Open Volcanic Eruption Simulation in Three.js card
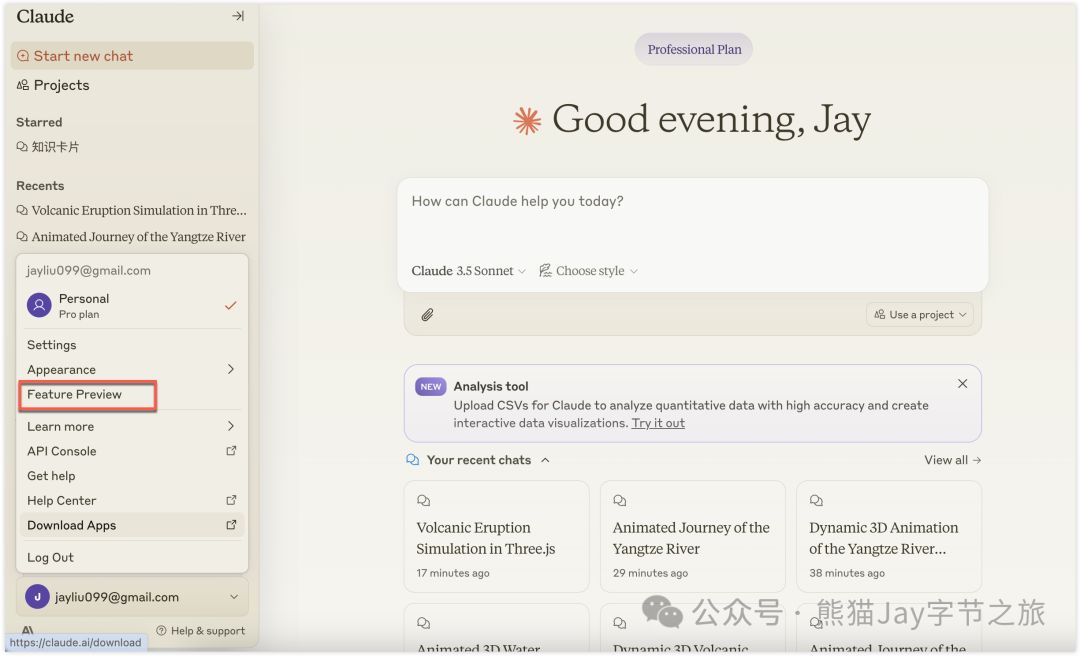 (496, 537)
